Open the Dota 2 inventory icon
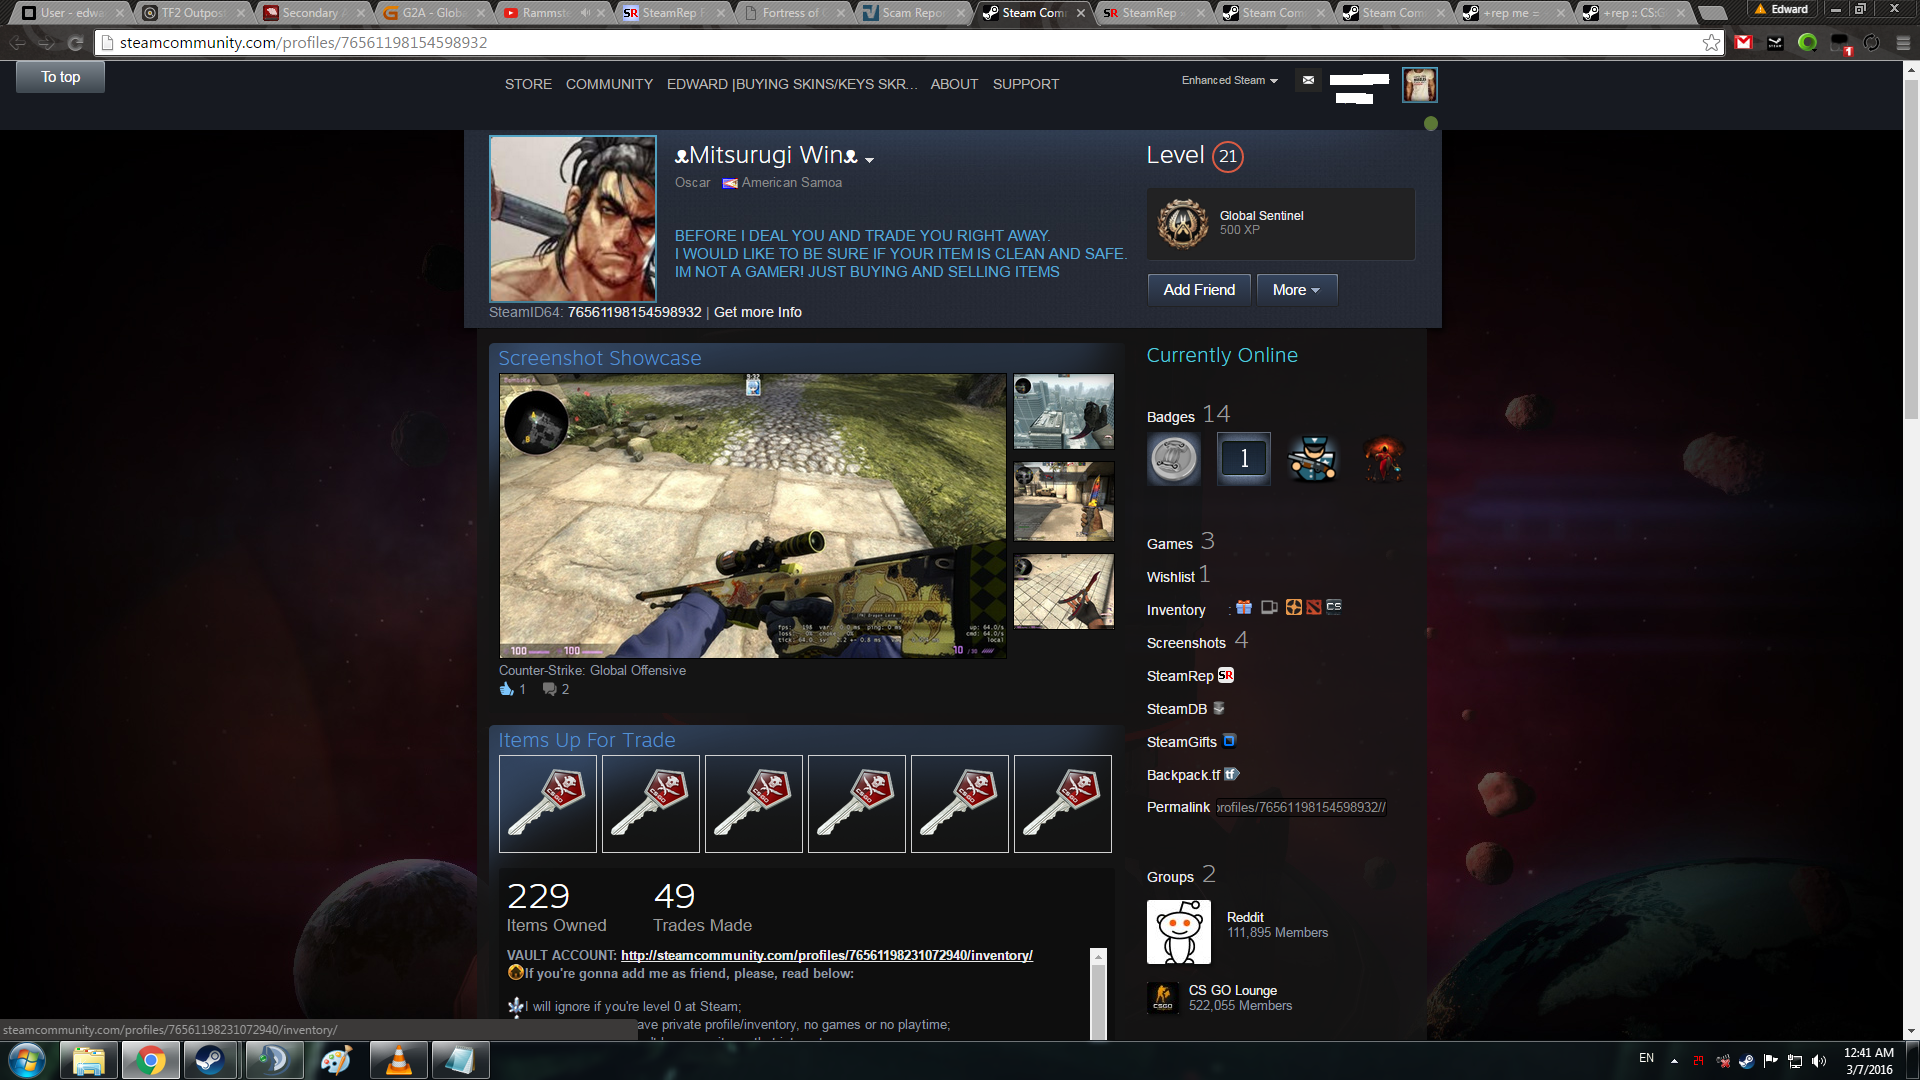 [1313, 608]
